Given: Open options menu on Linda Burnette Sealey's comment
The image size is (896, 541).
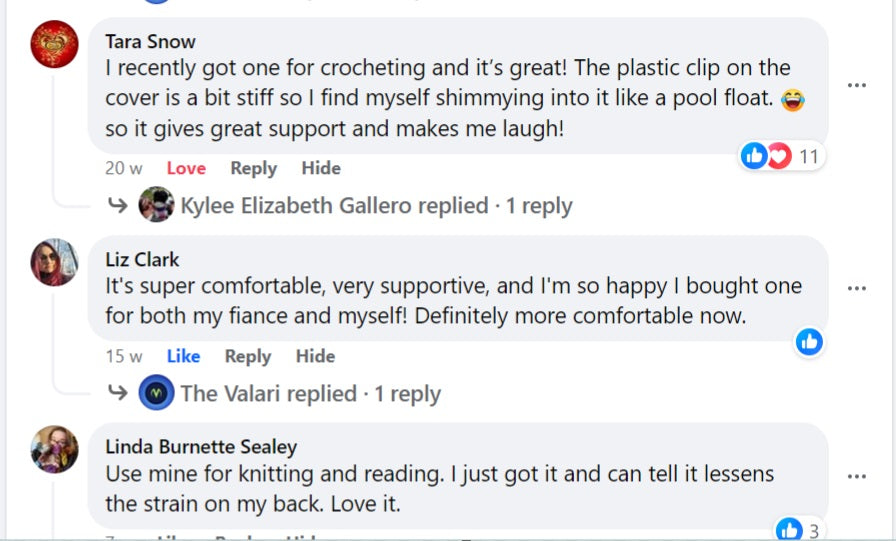Looking at the screenshot, I should point(856,476).
